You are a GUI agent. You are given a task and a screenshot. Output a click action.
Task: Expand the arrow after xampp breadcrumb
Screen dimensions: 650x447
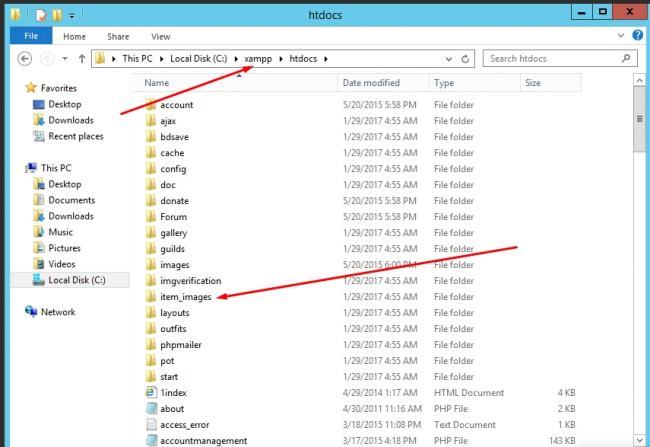[x=281, y=59]
